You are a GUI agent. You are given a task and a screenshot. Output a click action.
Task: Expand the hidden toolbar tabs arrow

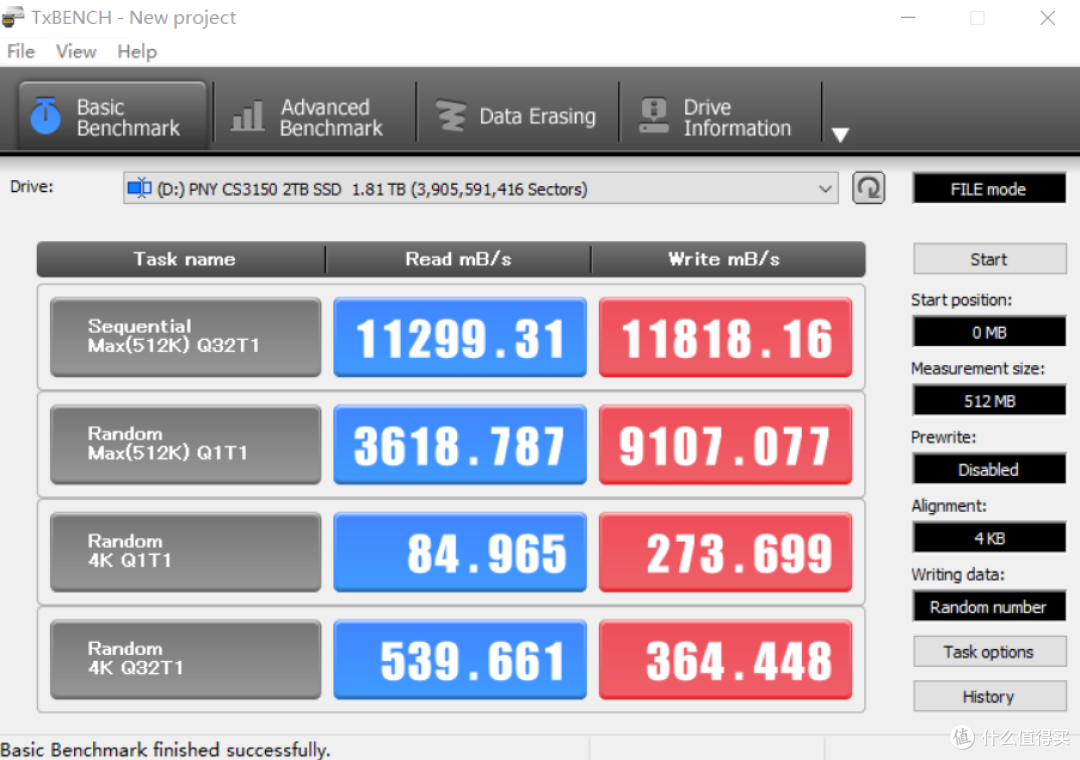[x=840, y=133]
